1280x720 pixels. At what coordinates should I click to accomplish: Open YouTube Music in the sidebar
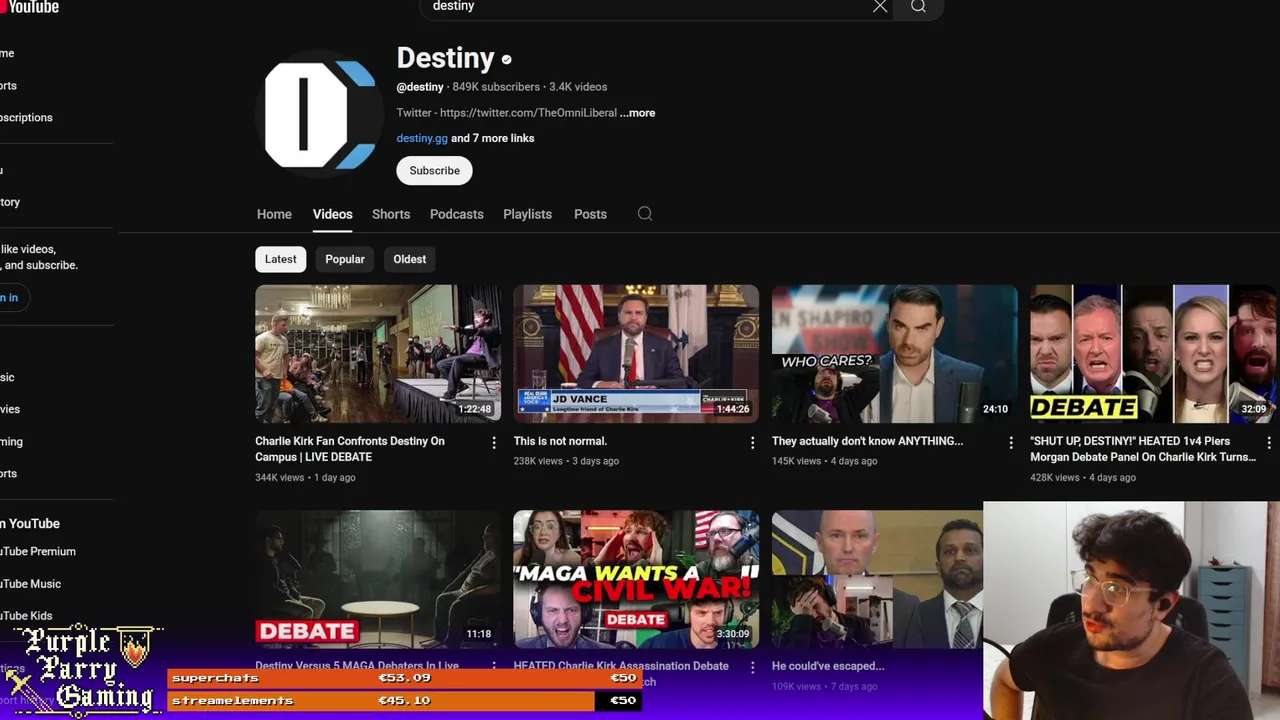click(32, 584)
